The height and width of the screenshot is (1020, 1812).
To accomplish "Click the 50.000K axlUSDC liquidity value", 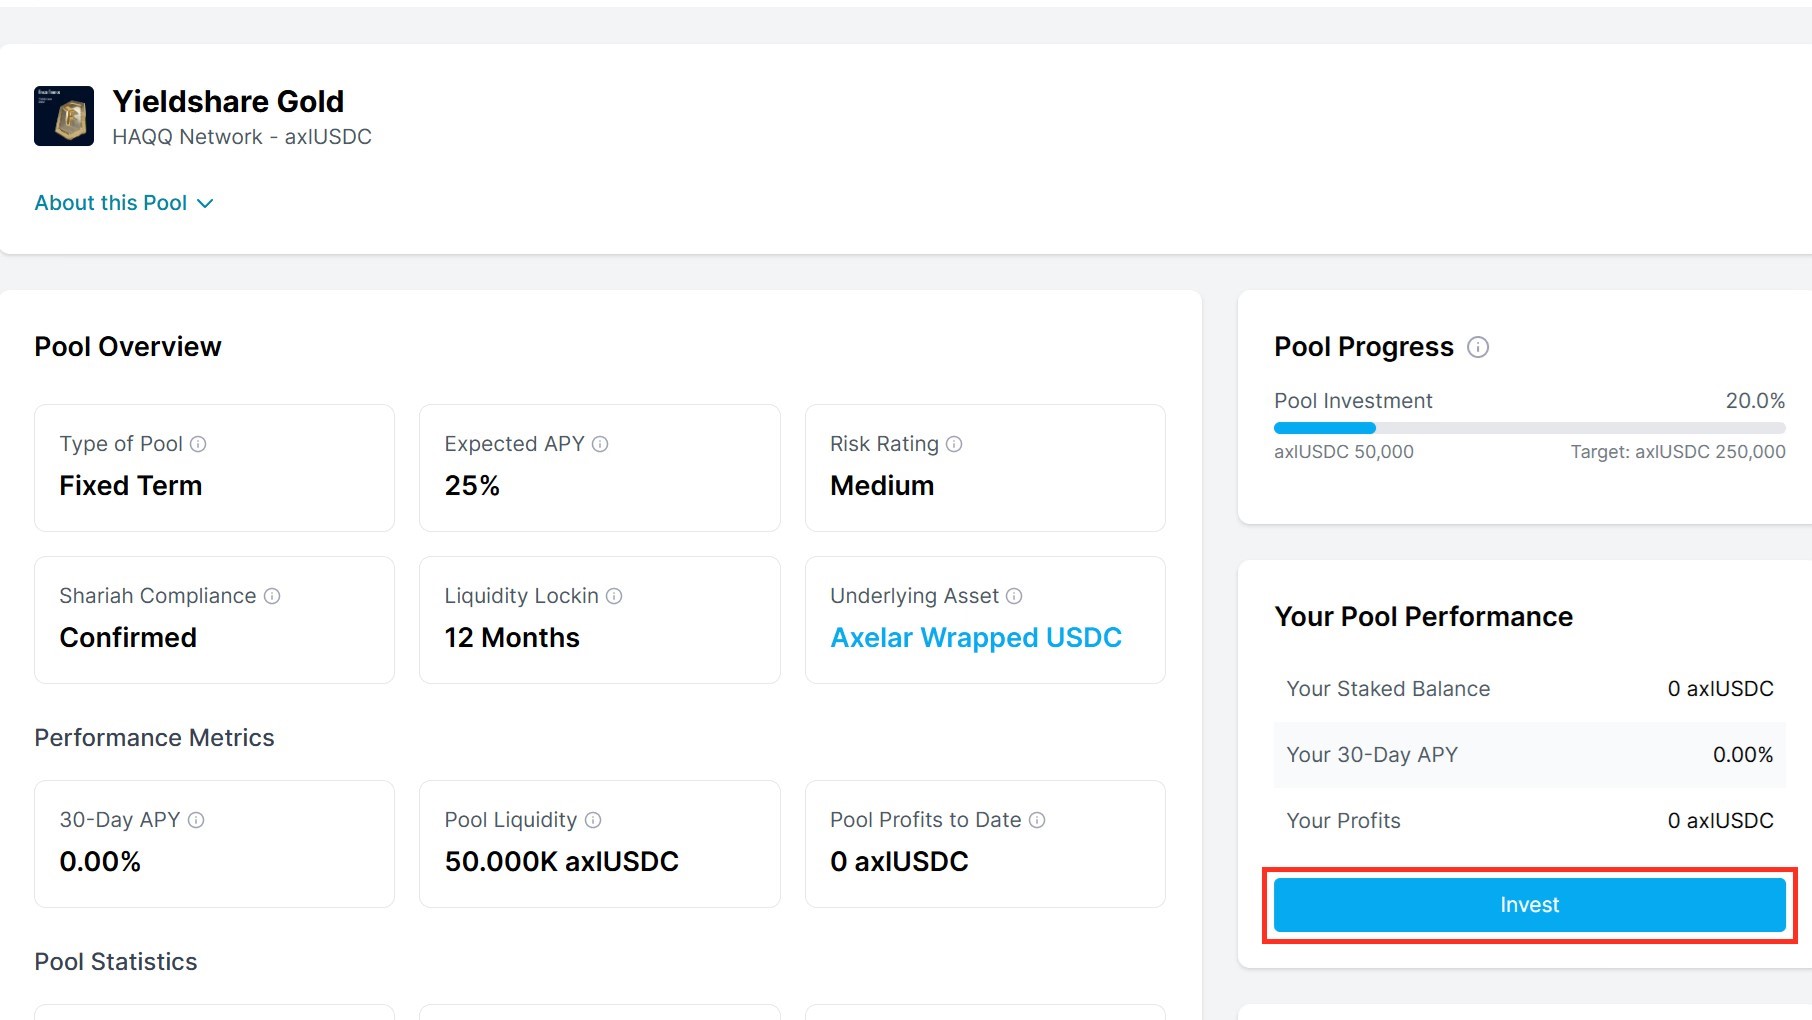I will click(x=562, y=862).
